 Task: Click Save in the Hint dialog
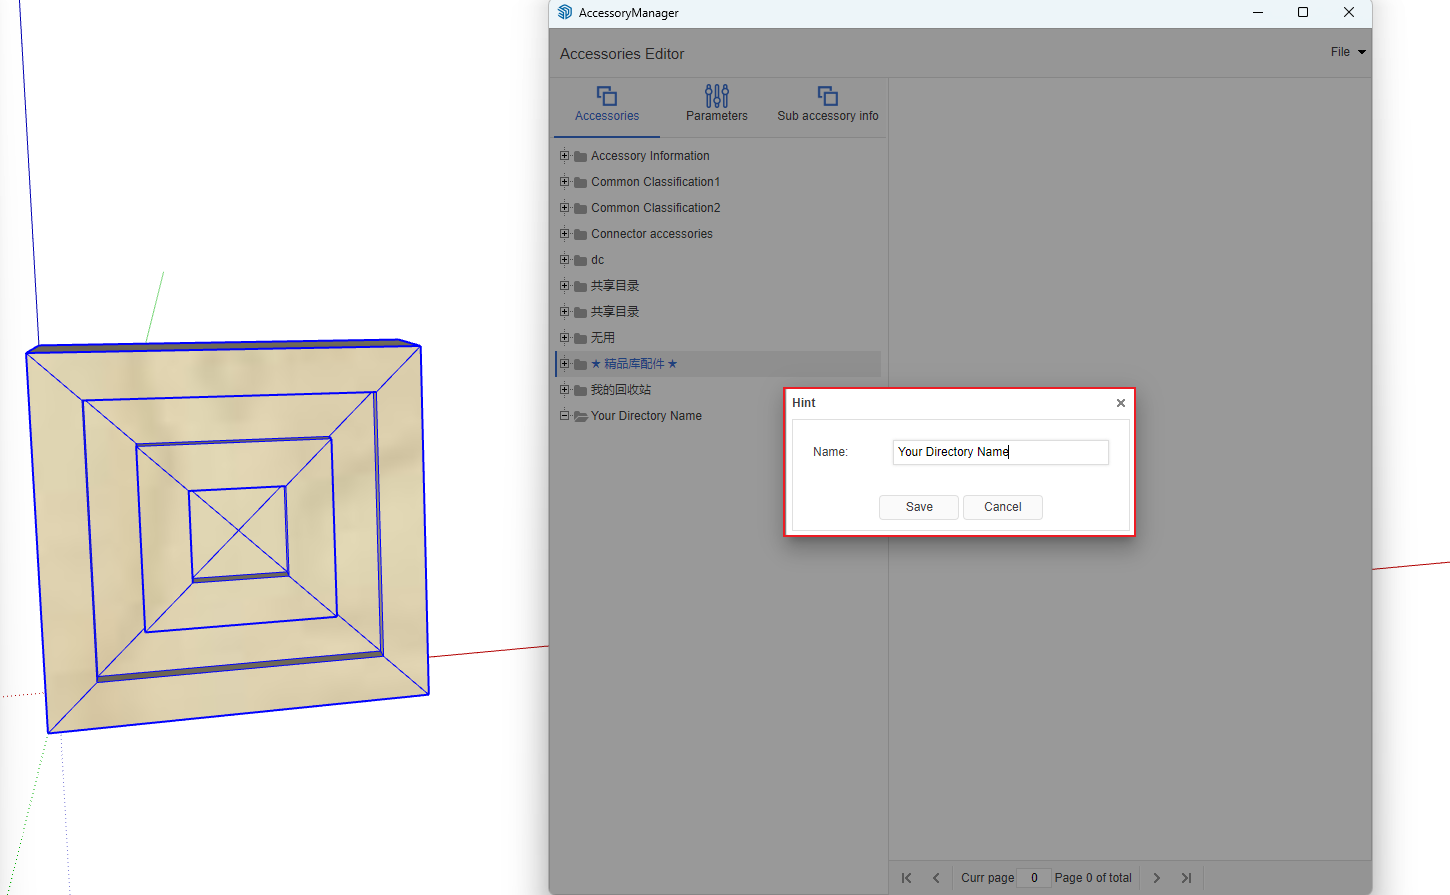(x=918, y=507)
